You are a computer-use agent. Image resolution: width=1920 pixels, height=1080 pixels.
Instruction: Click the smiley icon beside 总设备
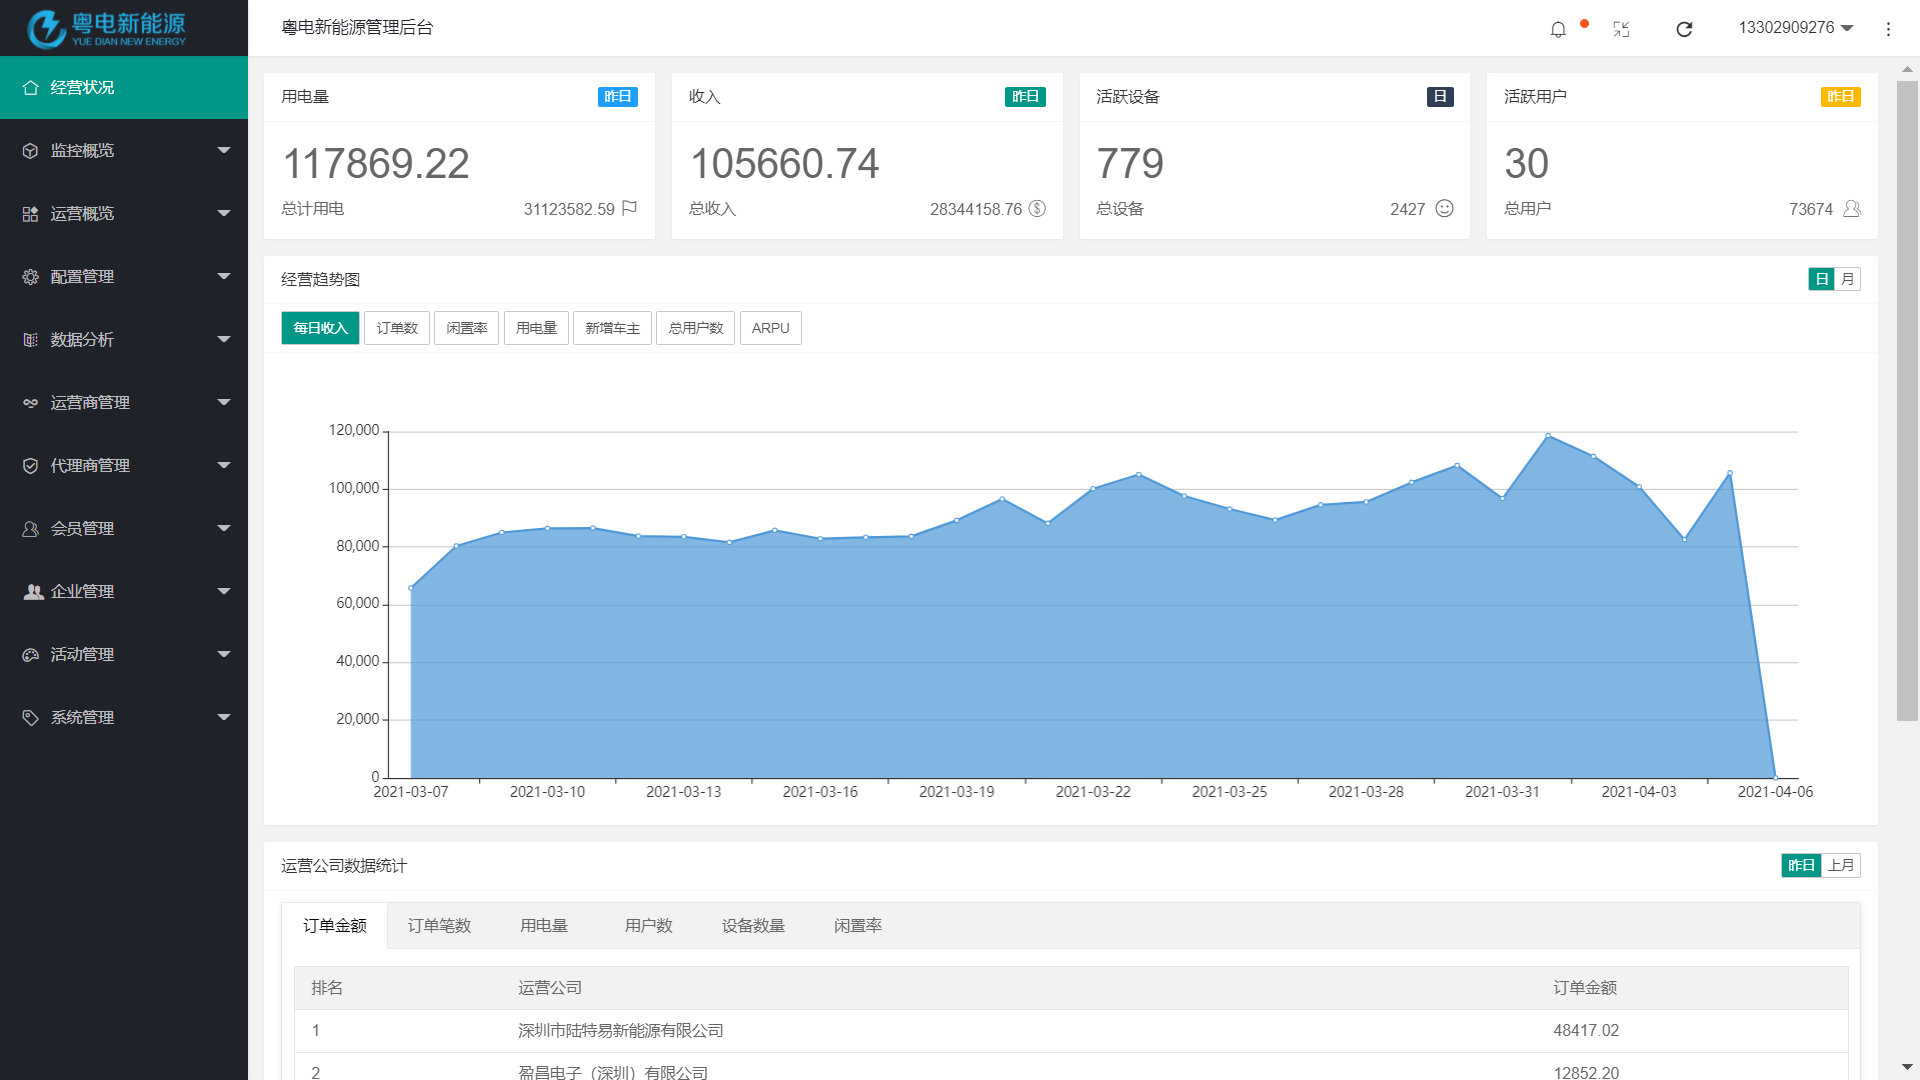[x=1444, y=208]
